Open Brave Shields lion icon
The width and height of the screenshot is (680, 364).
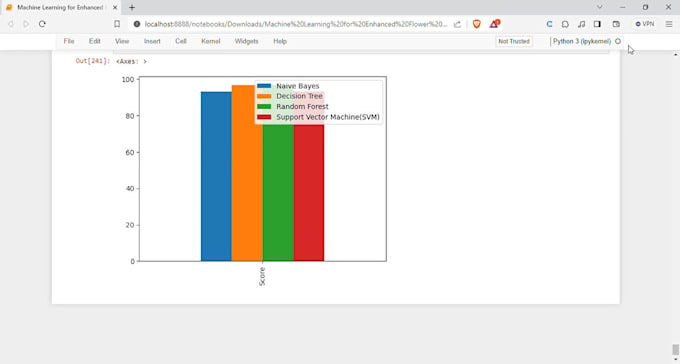coord(477,24)
